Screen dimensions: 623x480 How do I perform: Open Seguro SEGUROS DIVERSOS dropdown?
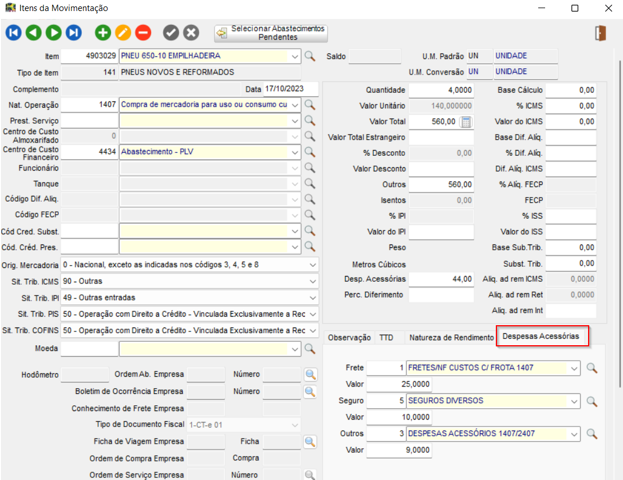pyautogui.click(x=573, y=401)
